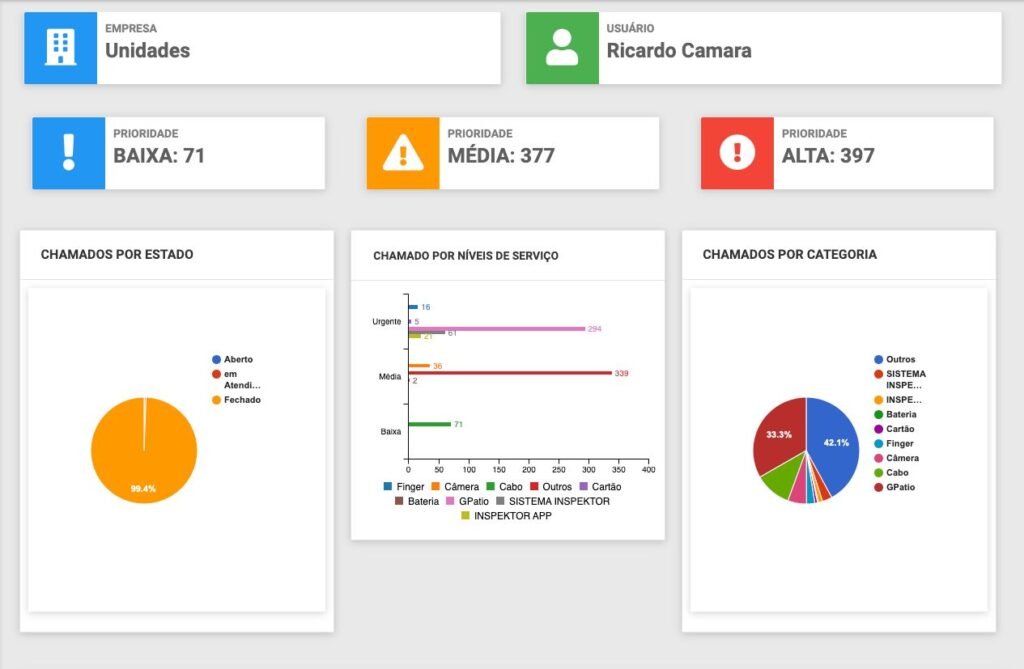Click the blue building Empresa icon

pyautogui.click(x=61, y=48)
